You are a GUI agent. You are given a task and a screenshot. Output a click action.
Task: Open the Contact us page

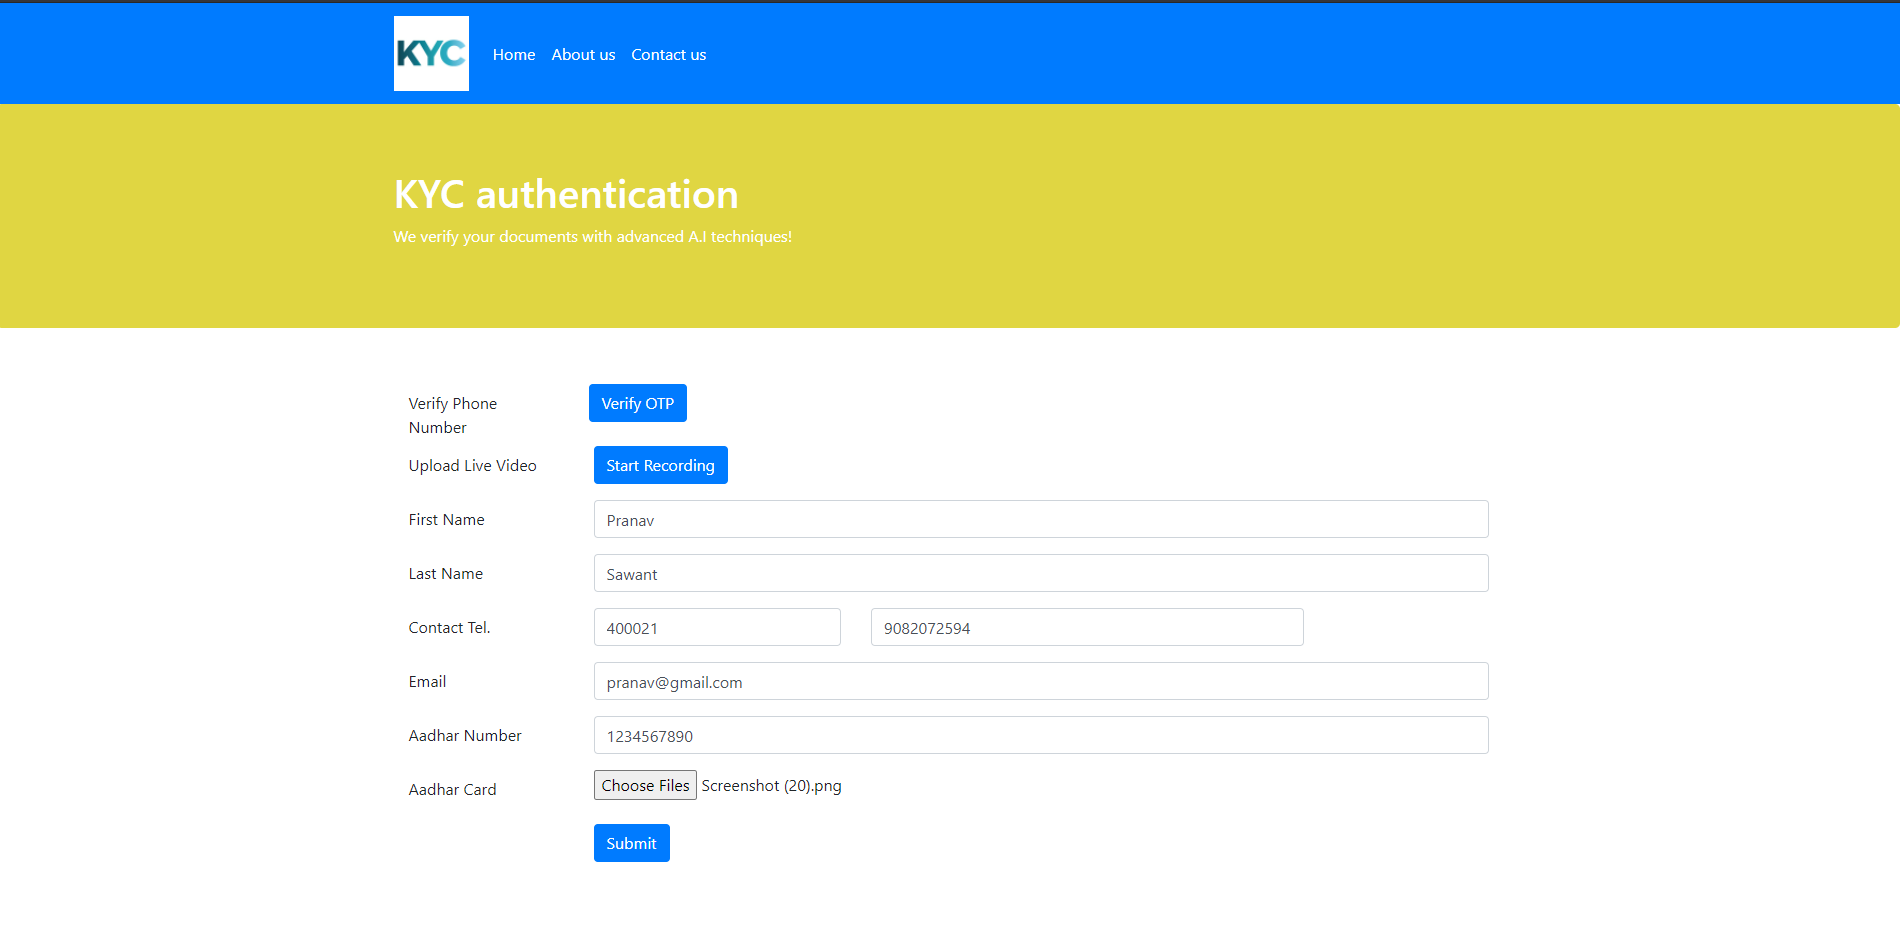(x=668, y=54)
